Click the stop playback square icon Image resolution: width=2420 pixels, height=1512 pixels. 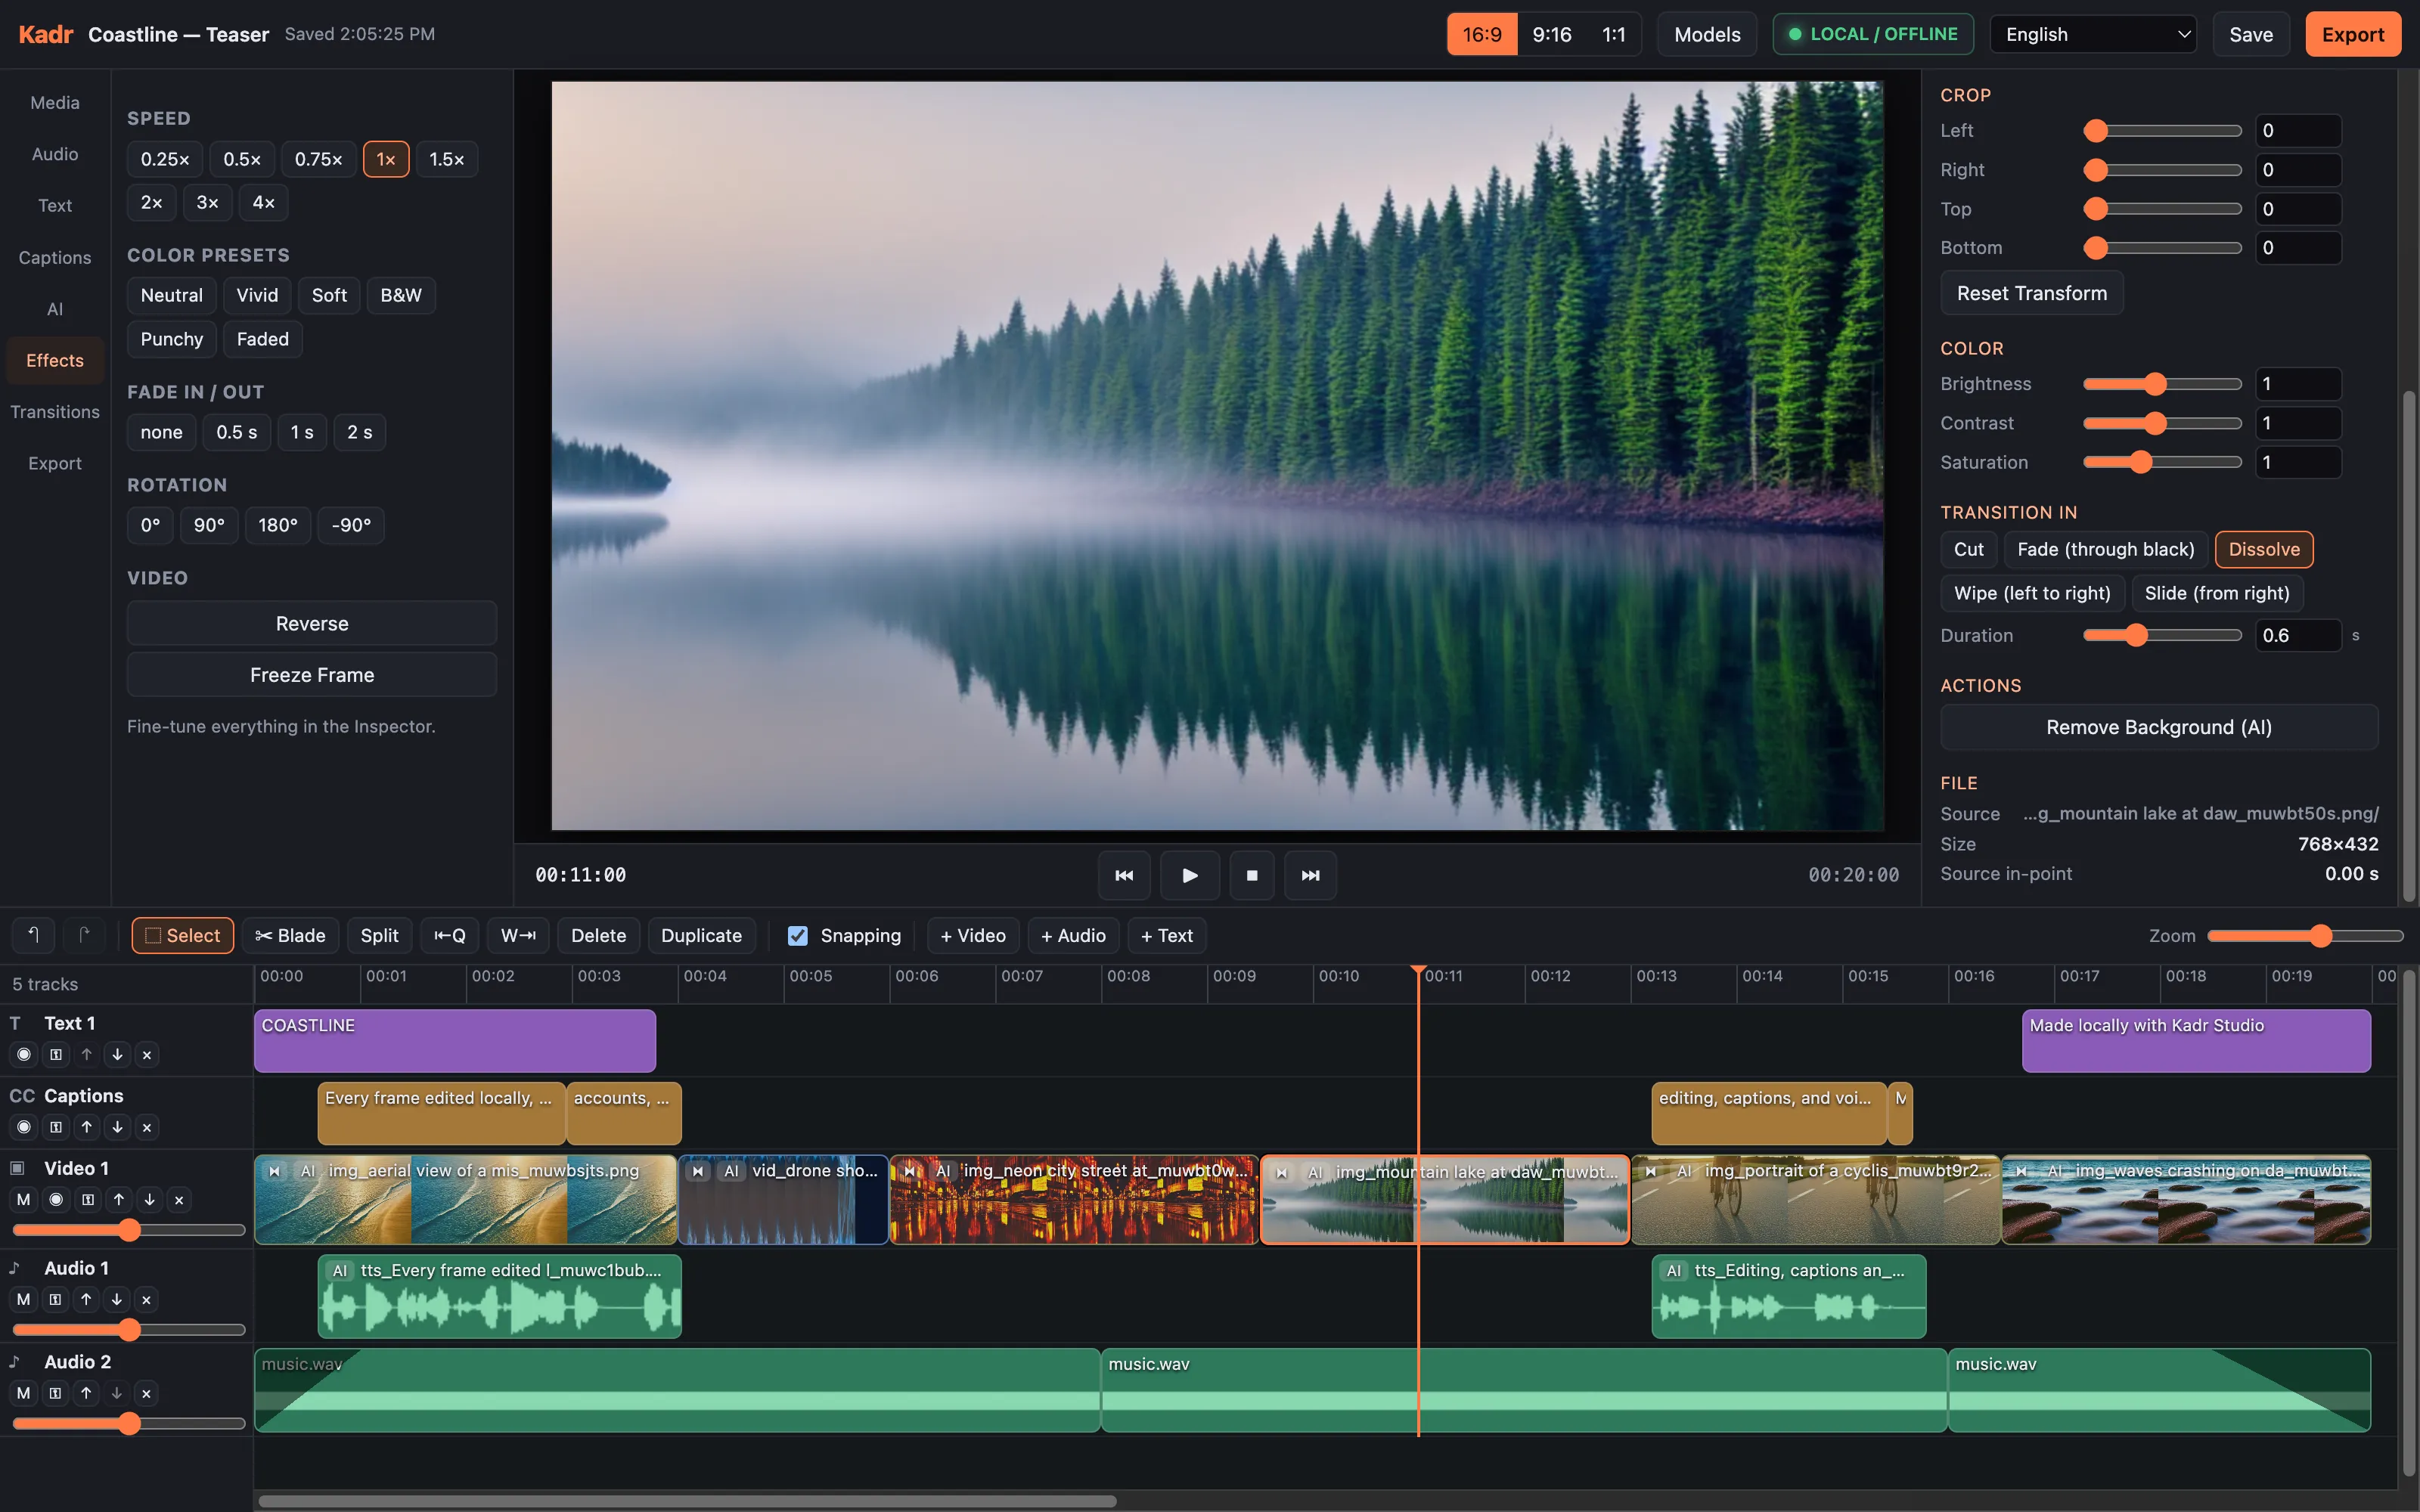point(1251,875)
